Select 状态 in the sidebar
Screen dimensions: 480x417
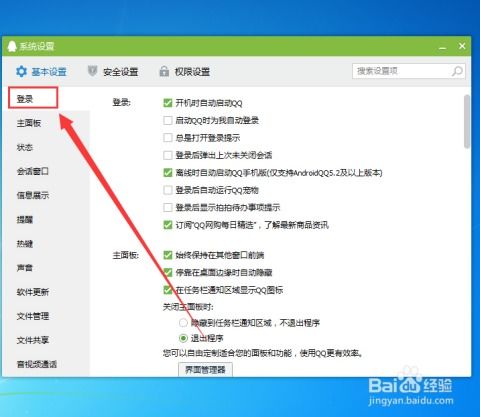25,147
